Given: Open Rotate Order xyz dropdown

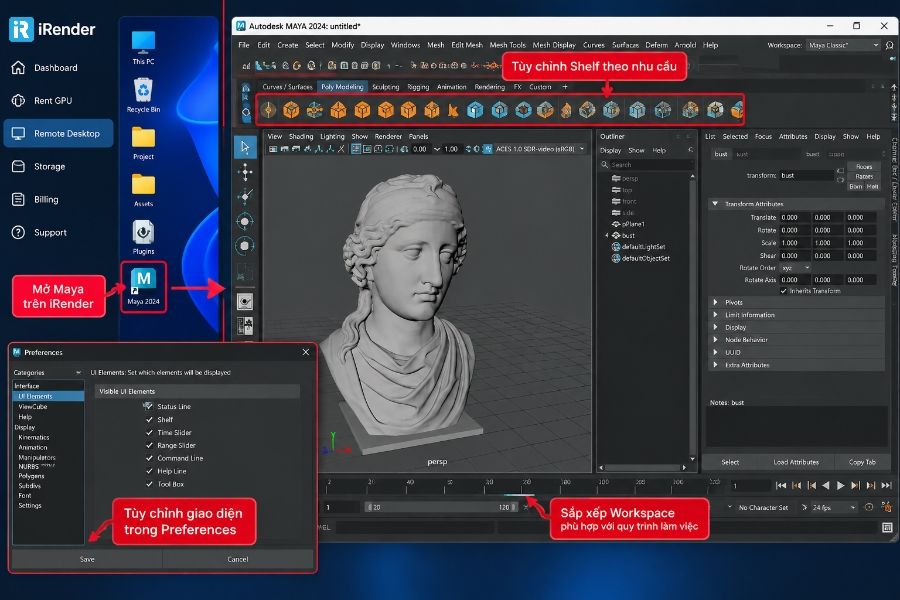Looking at the screenshot, I should [x=795, y=268].
